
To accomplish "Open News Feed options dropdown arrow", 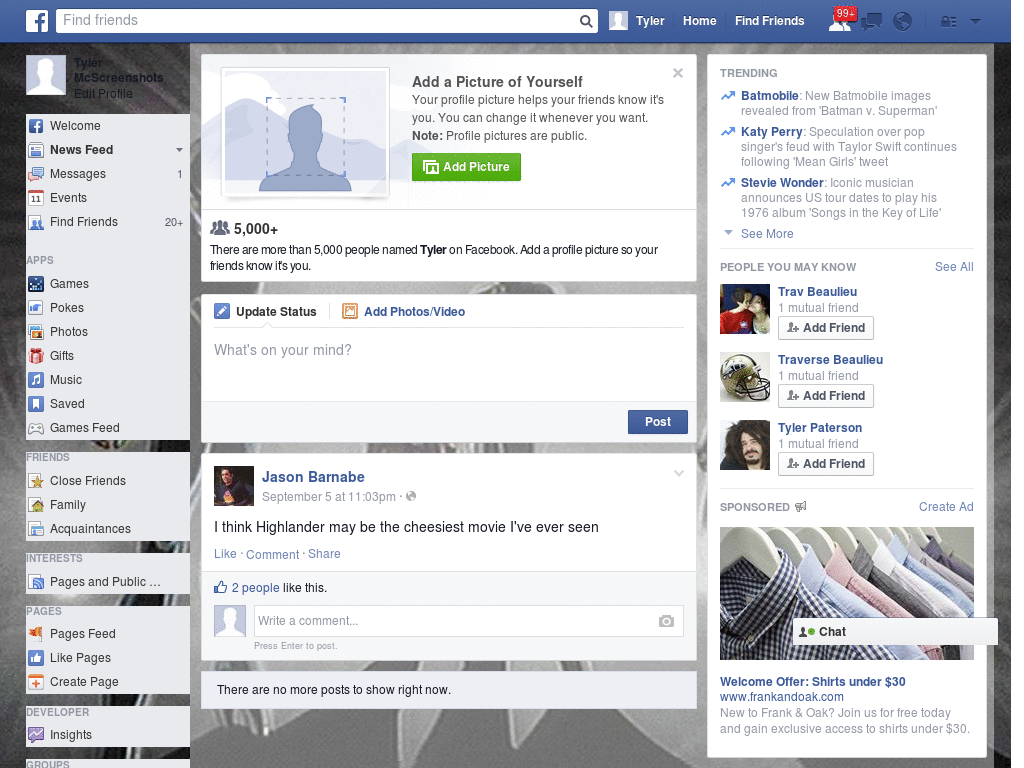I will point(179,150).
